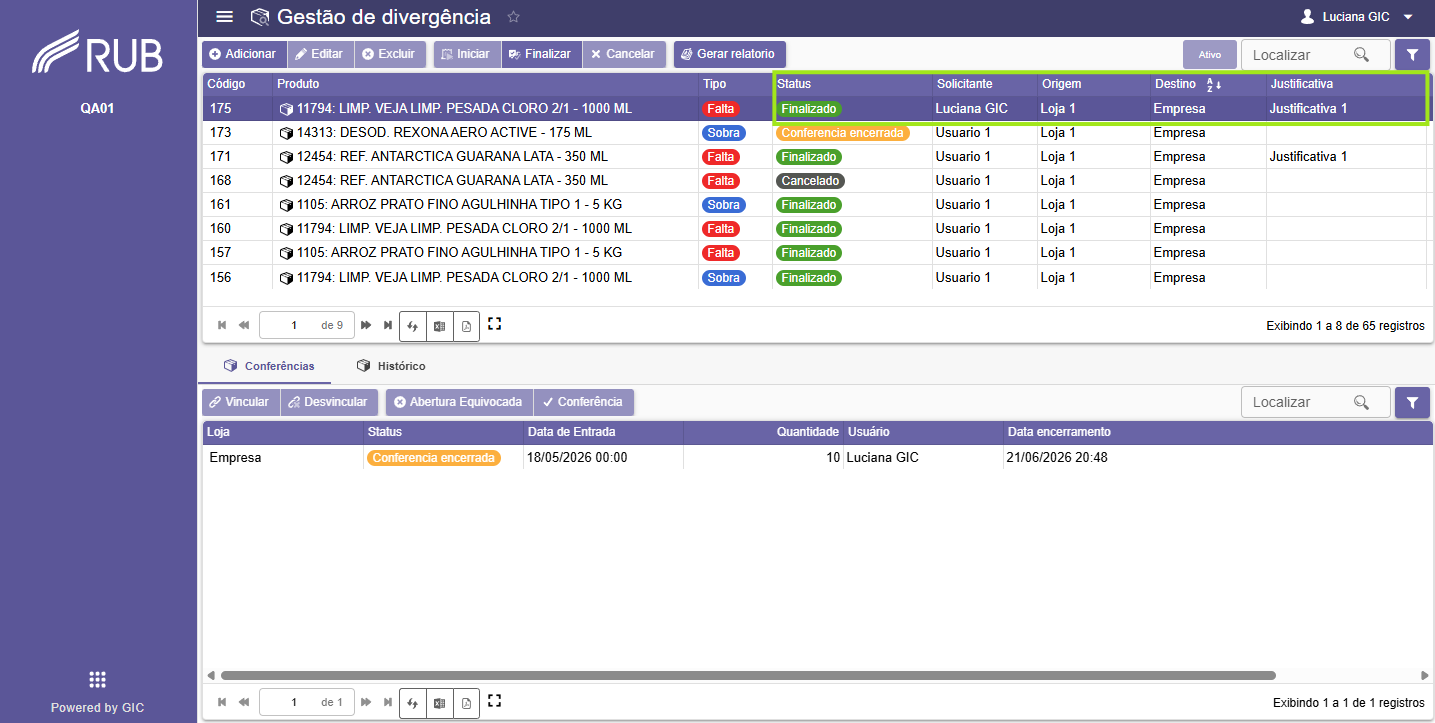Focus the Localizar field above the Conferências grid

pos(1315,402)
